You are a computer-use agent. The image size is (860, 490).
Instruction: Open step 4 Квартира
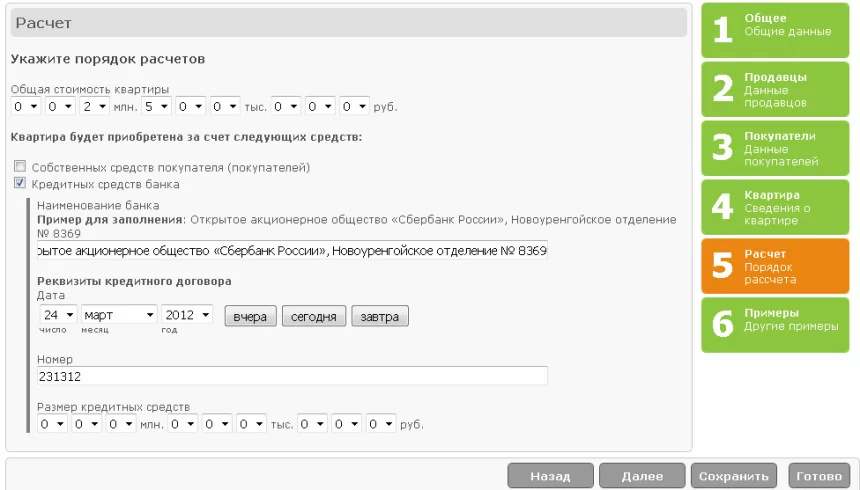click(775, 207)
